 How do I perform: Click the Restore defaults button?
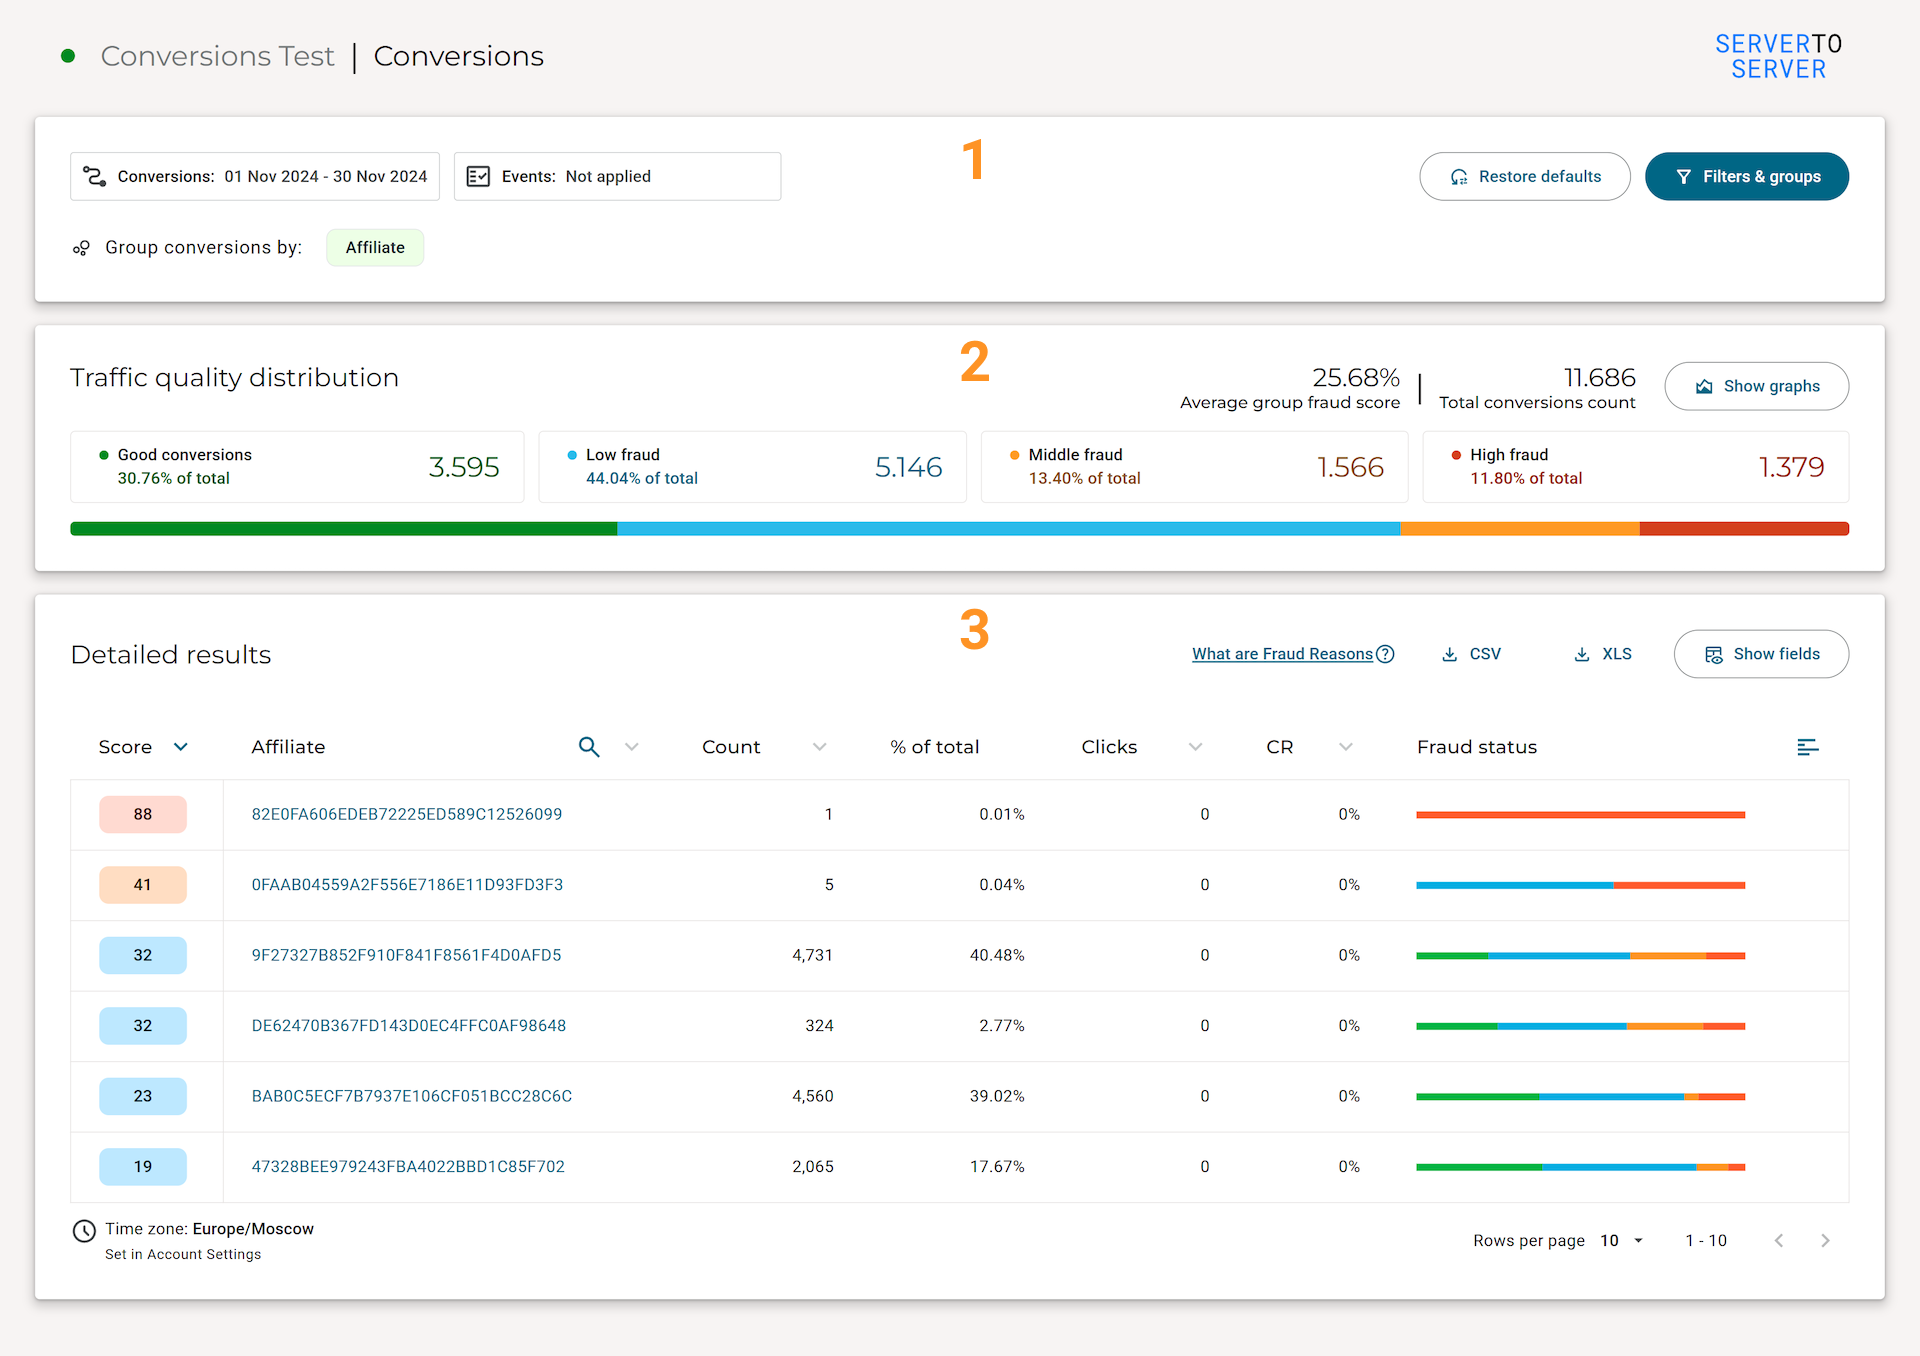point(1525,176)
